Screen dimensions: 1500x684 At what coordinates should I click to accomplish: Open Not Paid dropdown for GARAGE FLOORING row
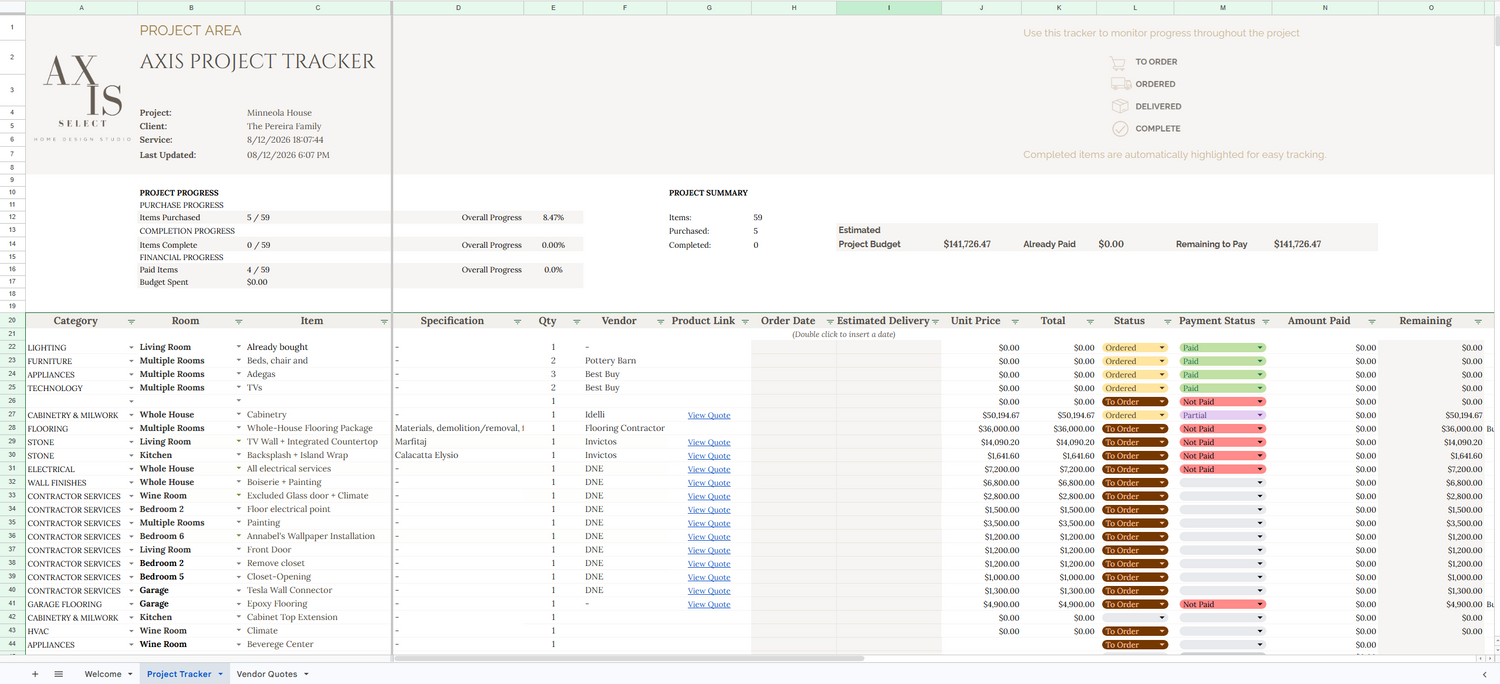click(x=1259, y=605)
